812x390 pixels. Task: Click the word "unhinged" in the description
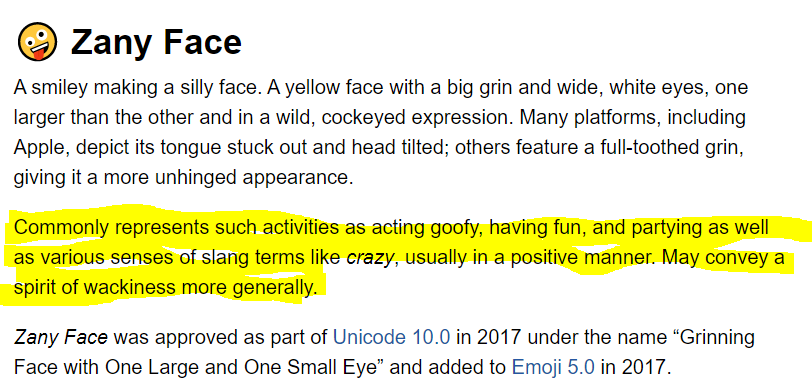pyautogui.click(x=196, y=178)
